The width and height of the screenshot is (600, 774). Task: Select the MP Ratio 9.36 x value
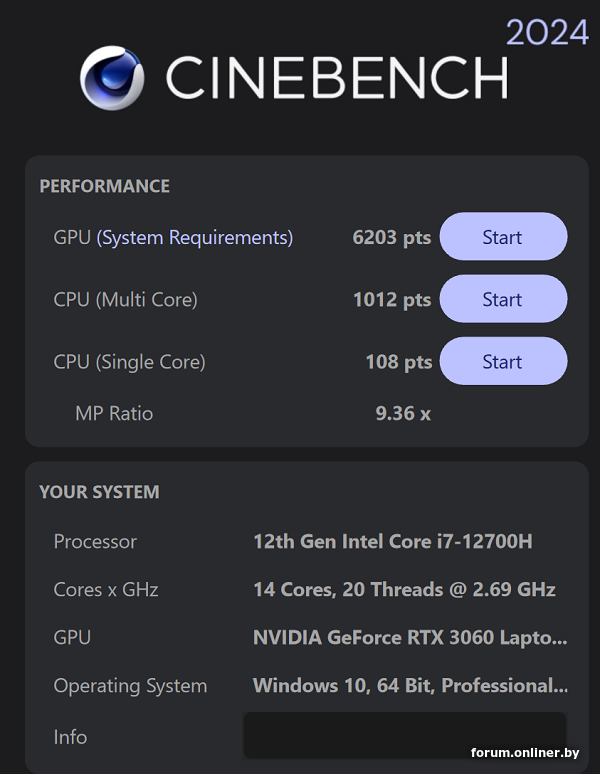(x=403, y=413)
